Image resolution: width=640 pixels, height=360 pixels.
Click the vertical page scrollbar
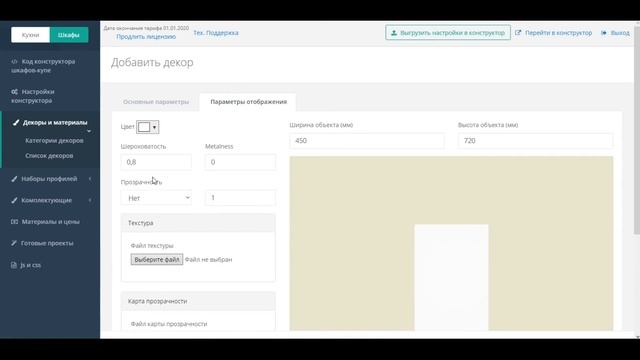637,131
